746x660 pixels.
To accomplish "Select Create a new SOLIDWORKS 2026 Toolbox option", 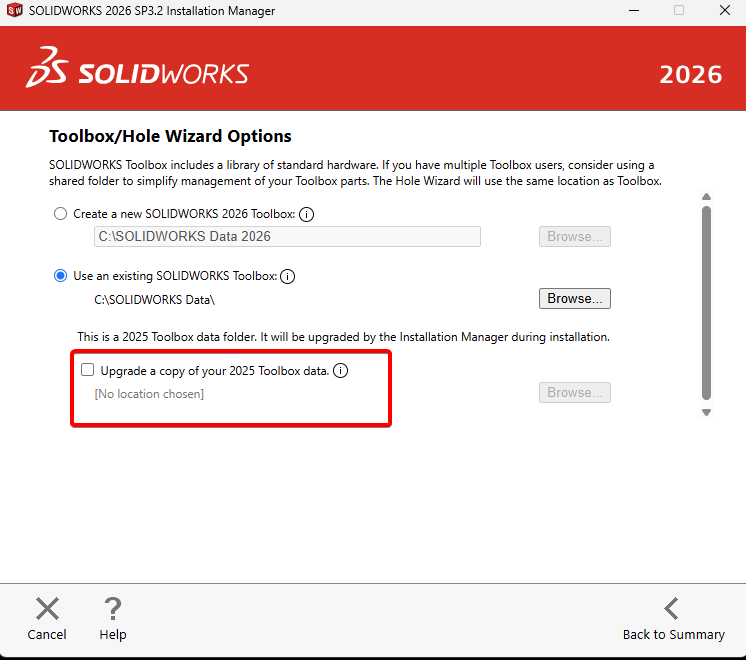I will [60, 214].
